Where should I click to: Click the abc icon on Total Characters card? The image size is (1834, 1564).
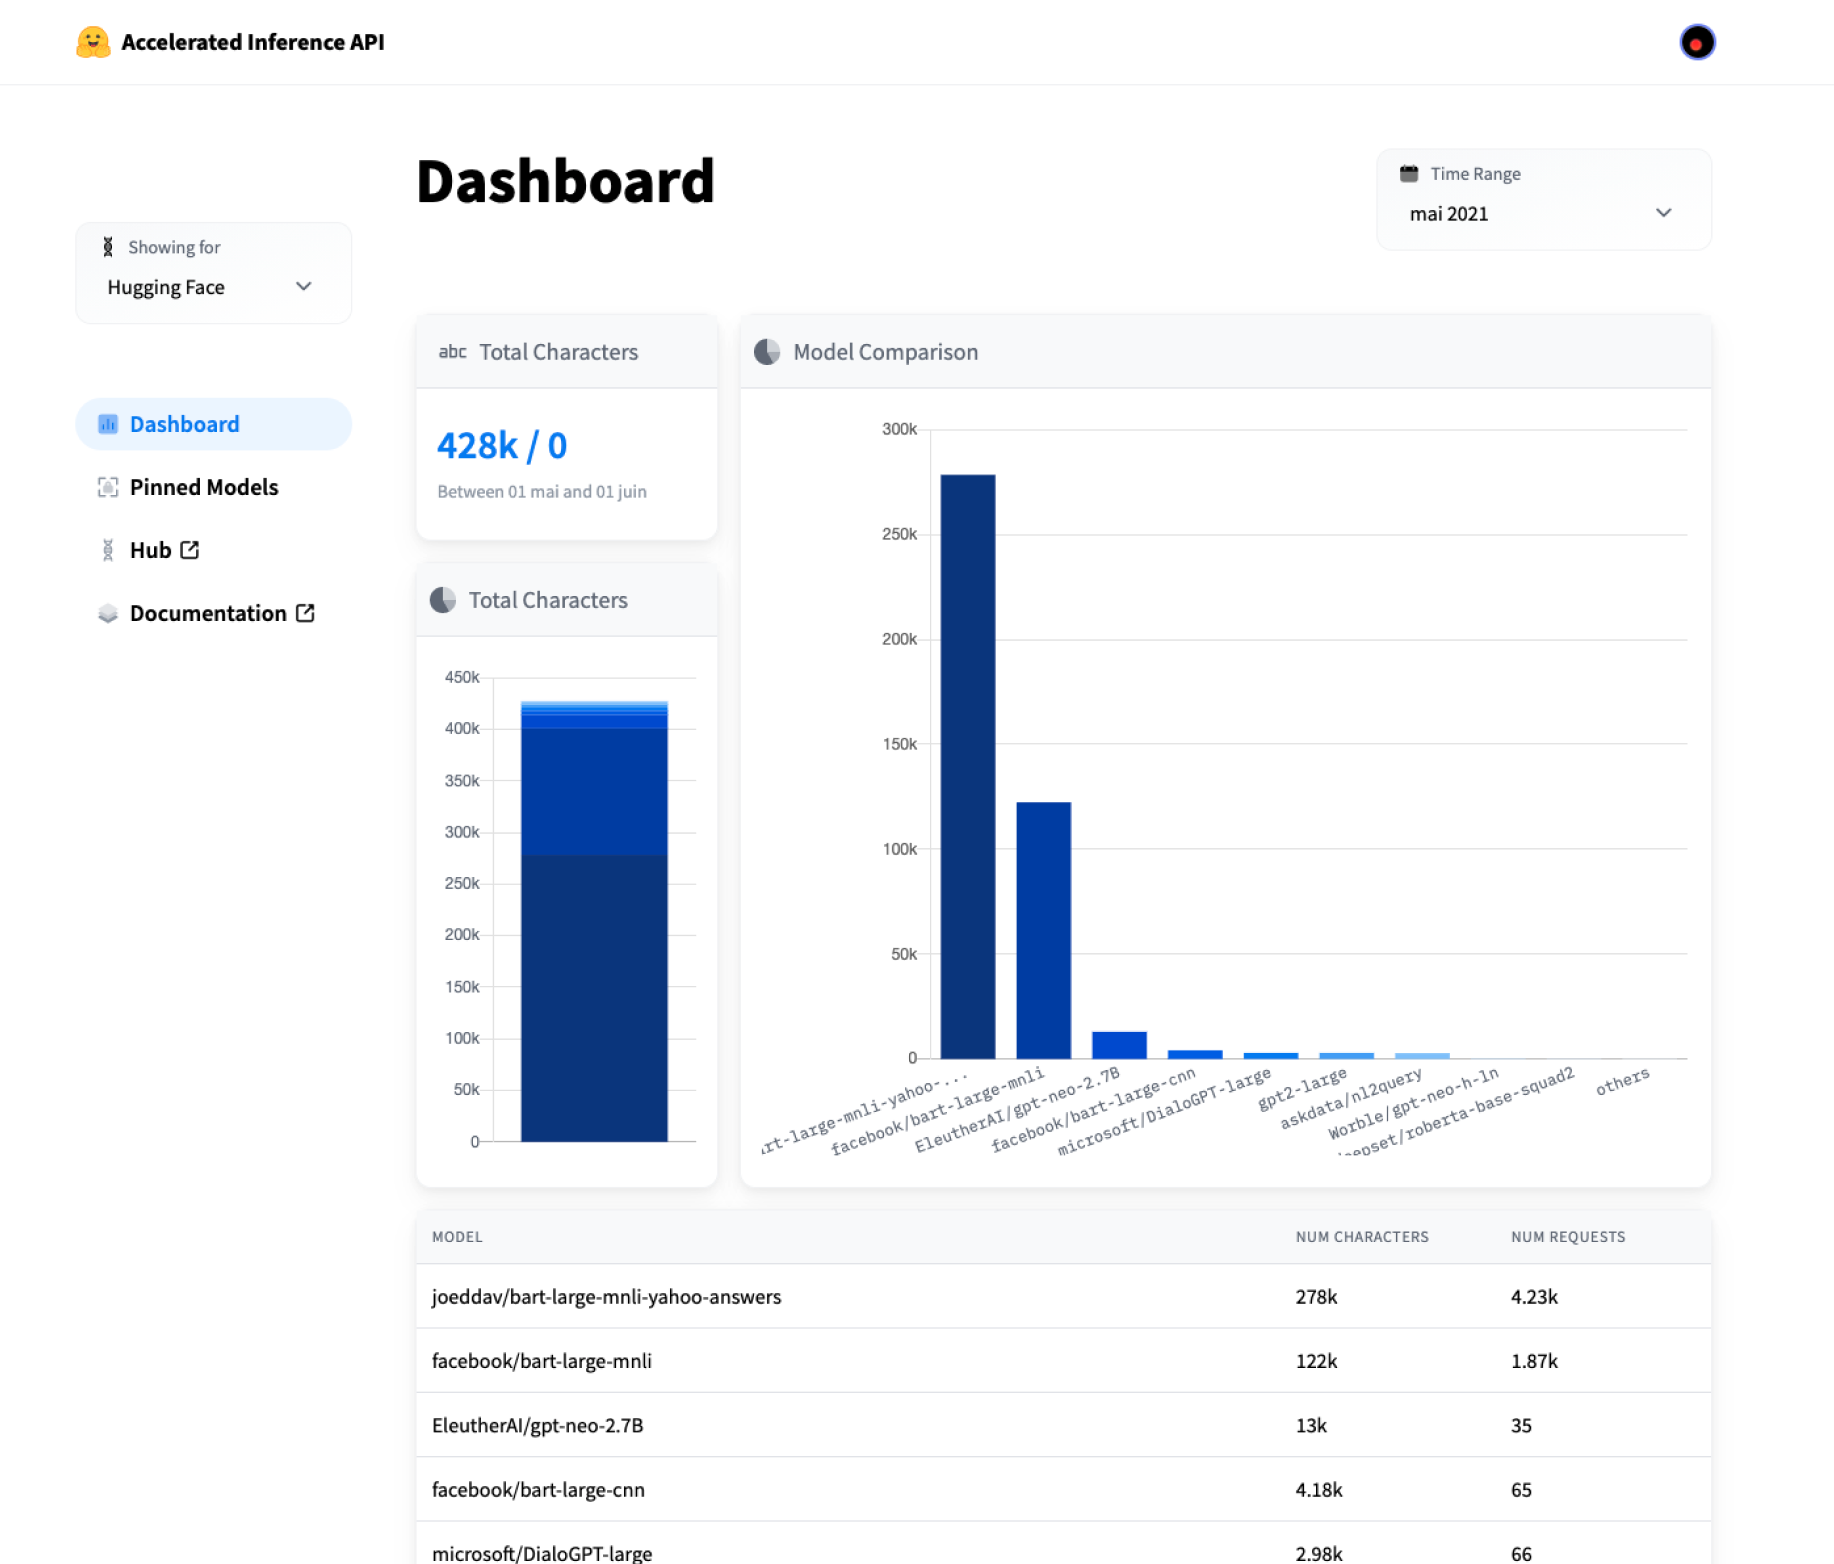(x=452, y=352)
